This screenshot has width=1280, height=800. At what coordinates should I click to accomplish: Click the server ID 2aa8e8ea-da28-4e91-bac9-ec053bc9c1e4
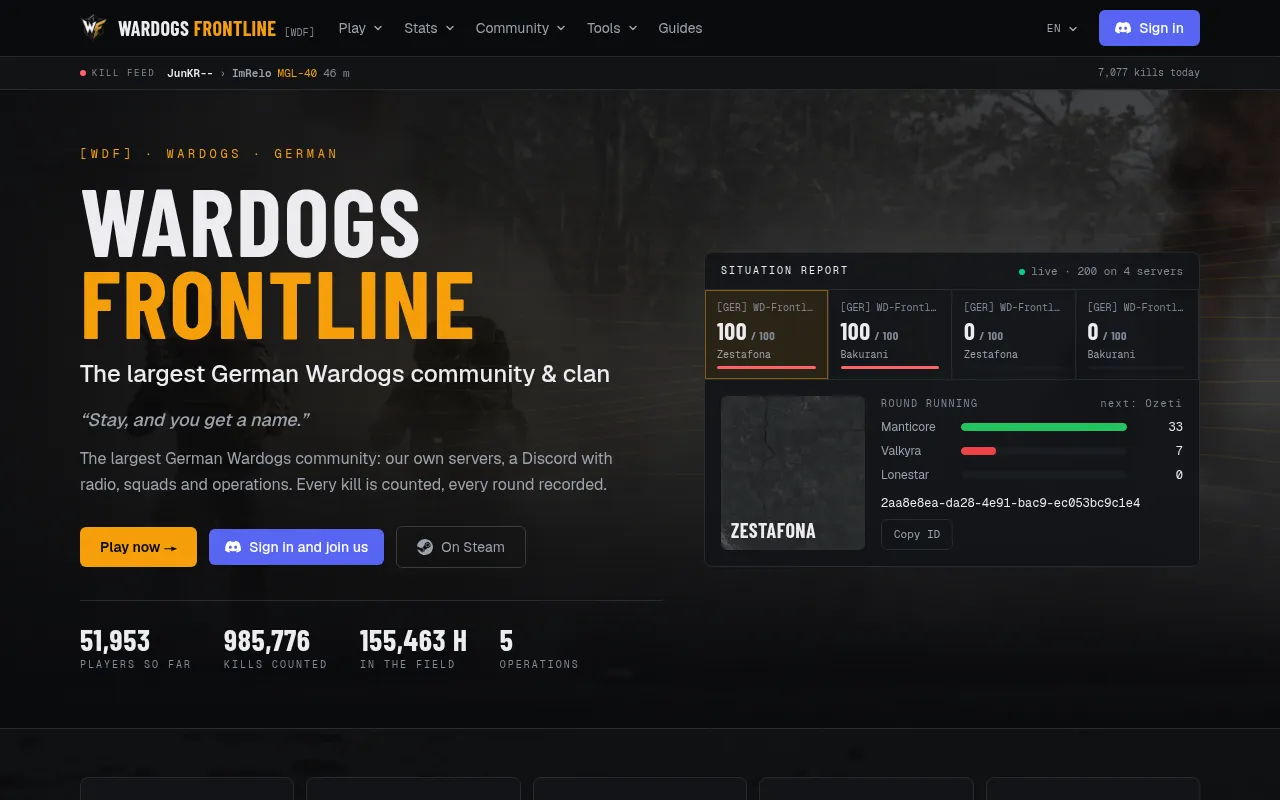pyautogui.click(x=1010, y=503)
